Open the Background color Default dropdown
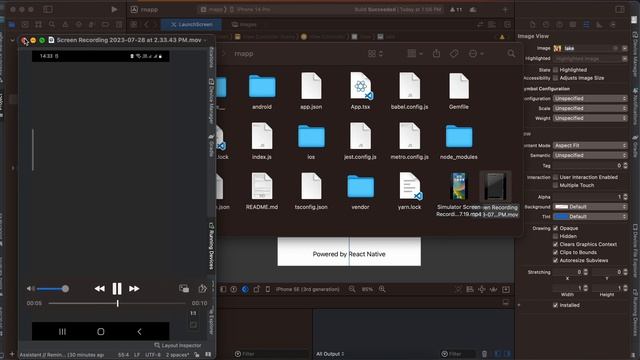The width and height of the screenshot is (640, 360). point(590,207)
